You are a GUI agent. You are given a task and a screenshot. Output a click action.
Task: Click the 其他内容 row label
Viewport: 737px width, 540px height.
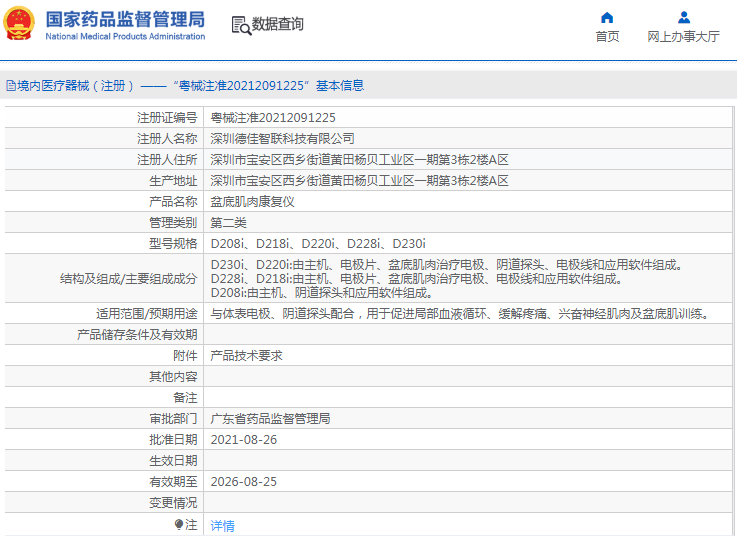(173, 377)
